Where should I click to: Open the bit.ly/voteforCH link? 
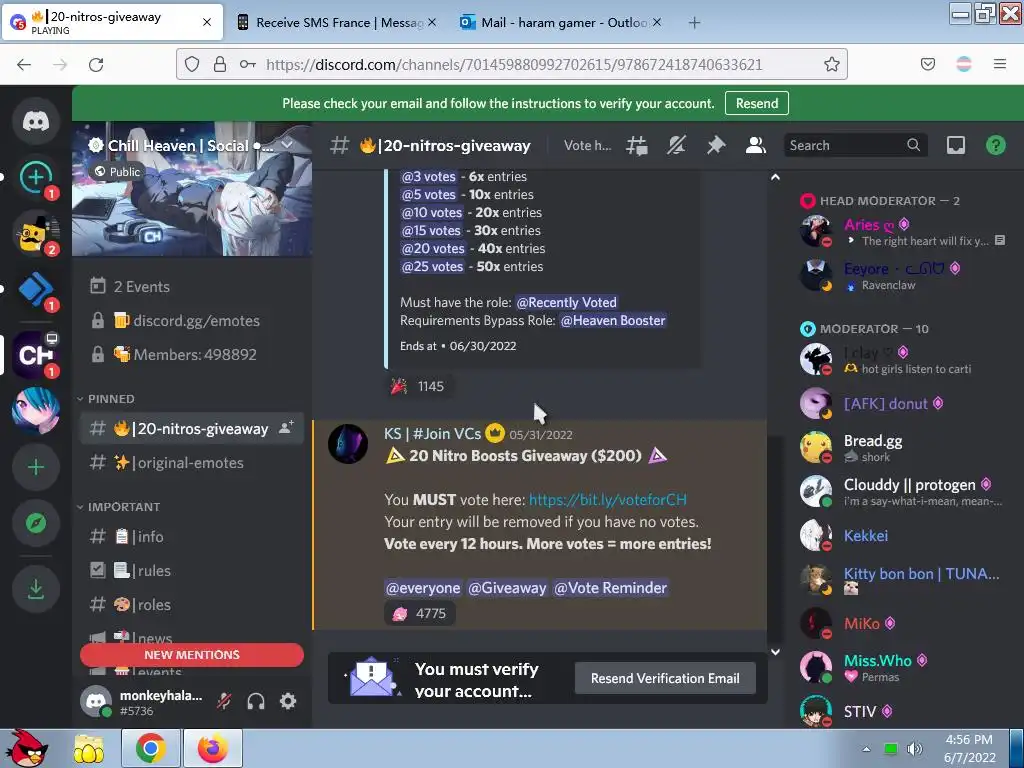pyautogui.click(x=607, y=500)
